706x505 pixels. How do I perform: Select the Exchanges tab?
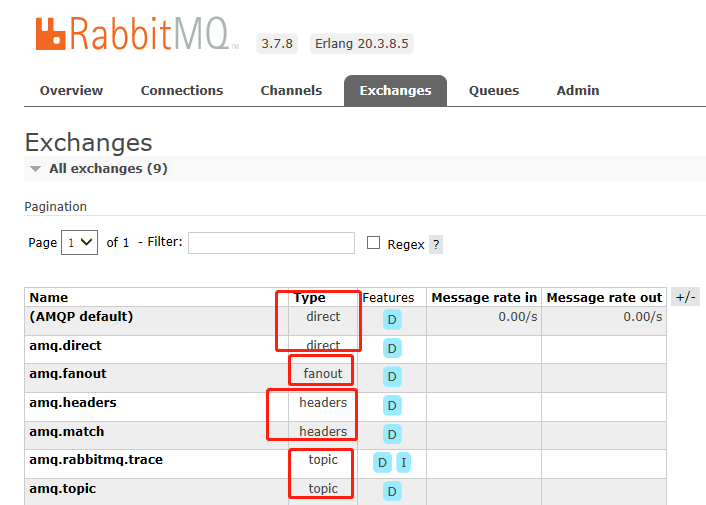[395, 91]
